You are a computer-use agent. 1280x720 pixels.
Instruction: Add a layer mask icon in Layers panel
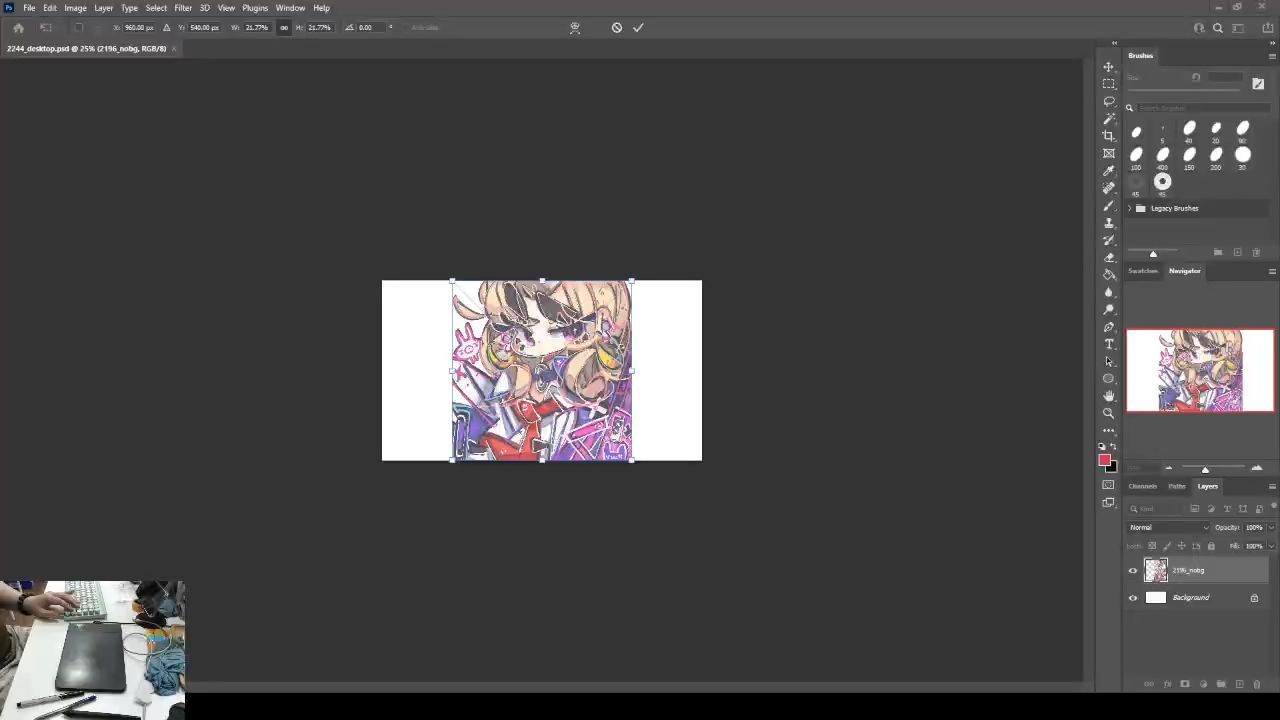(x=1185, y=684)
